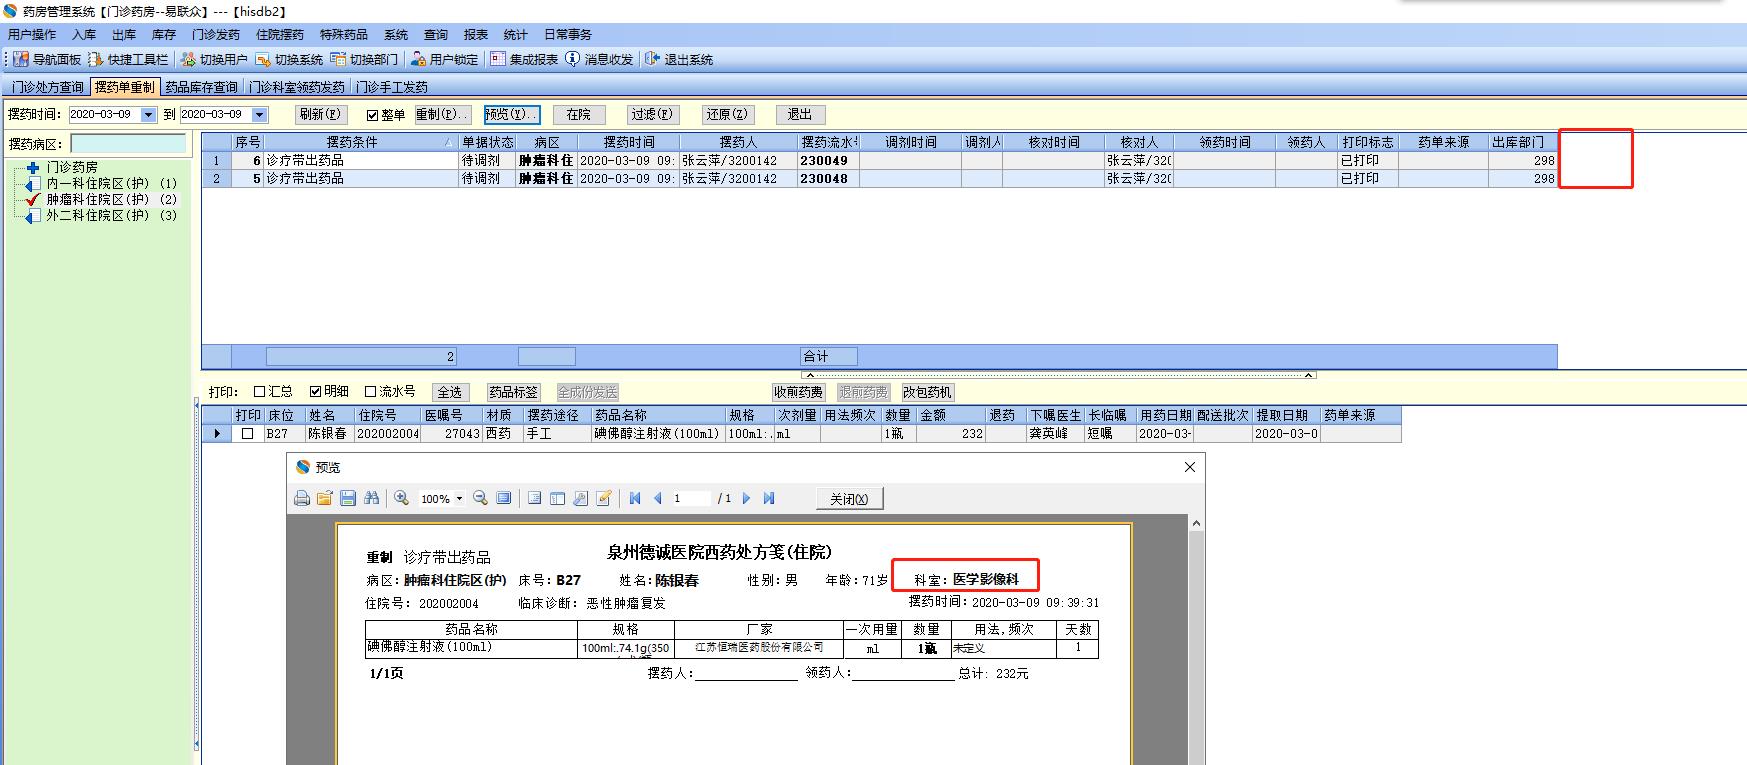
Task: Click the print icon in preview toolbar
Action: pos(302,498)
